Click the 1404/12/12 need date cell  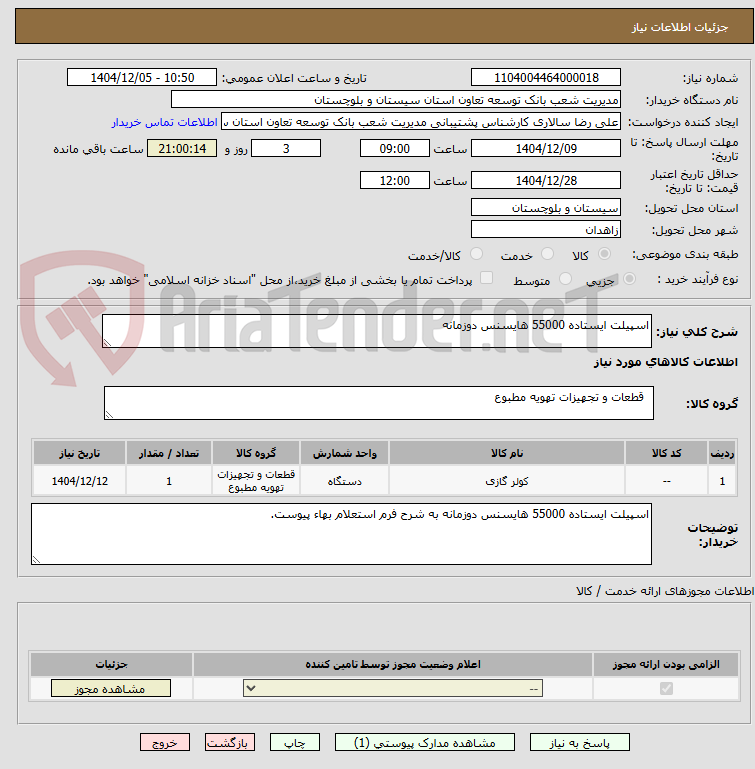coord(79,481)
